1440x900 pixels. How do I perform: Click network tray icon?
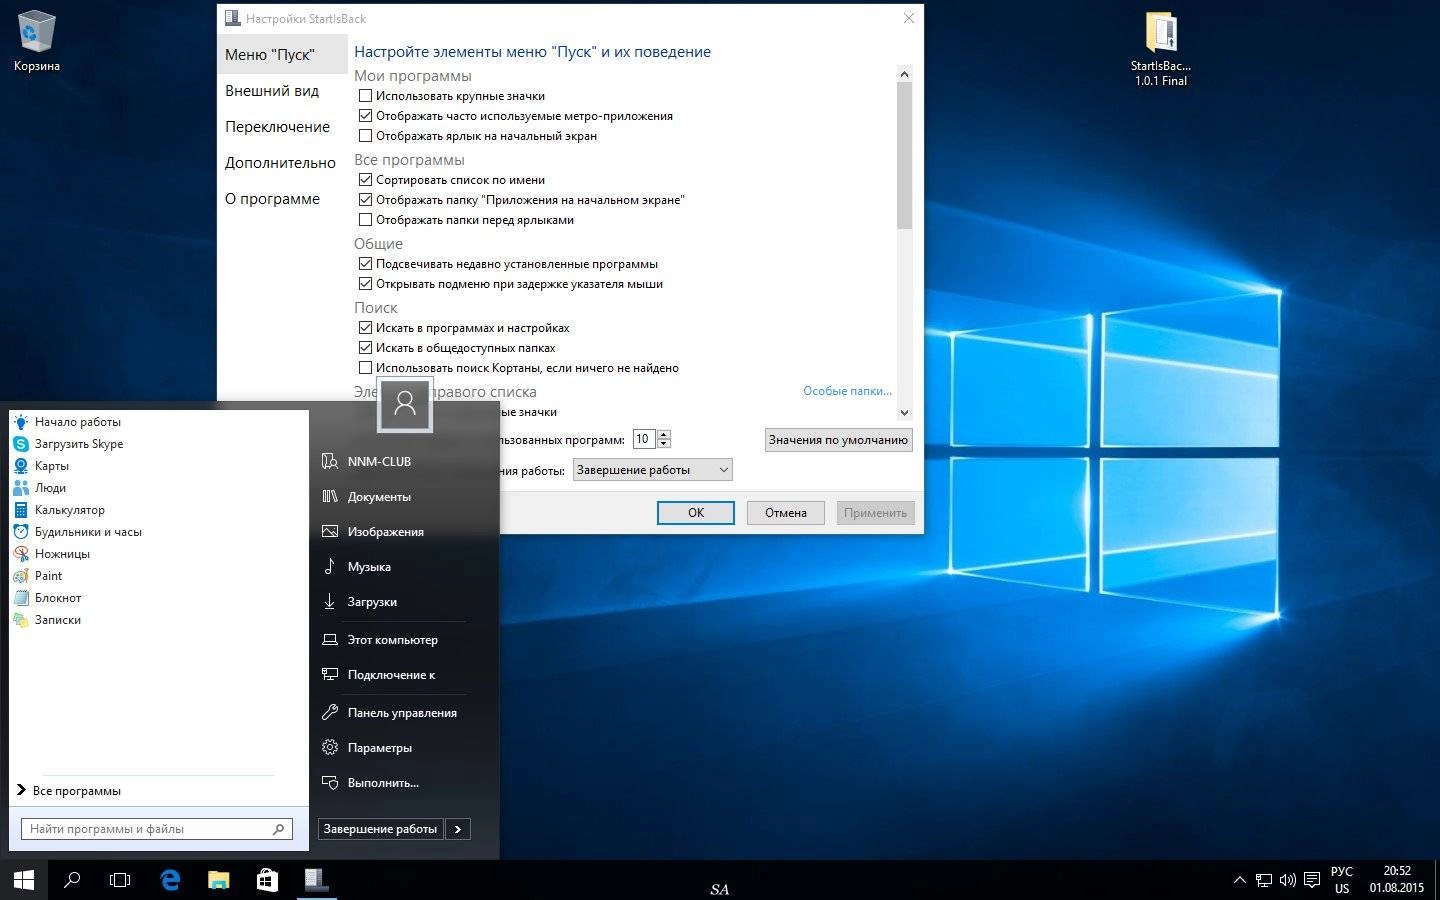click(x=1264, y=880)
